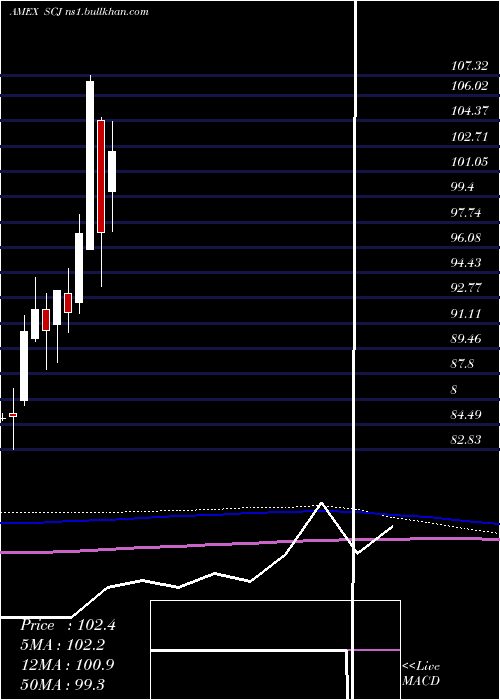Select the large red candlestick near 104

101,176
